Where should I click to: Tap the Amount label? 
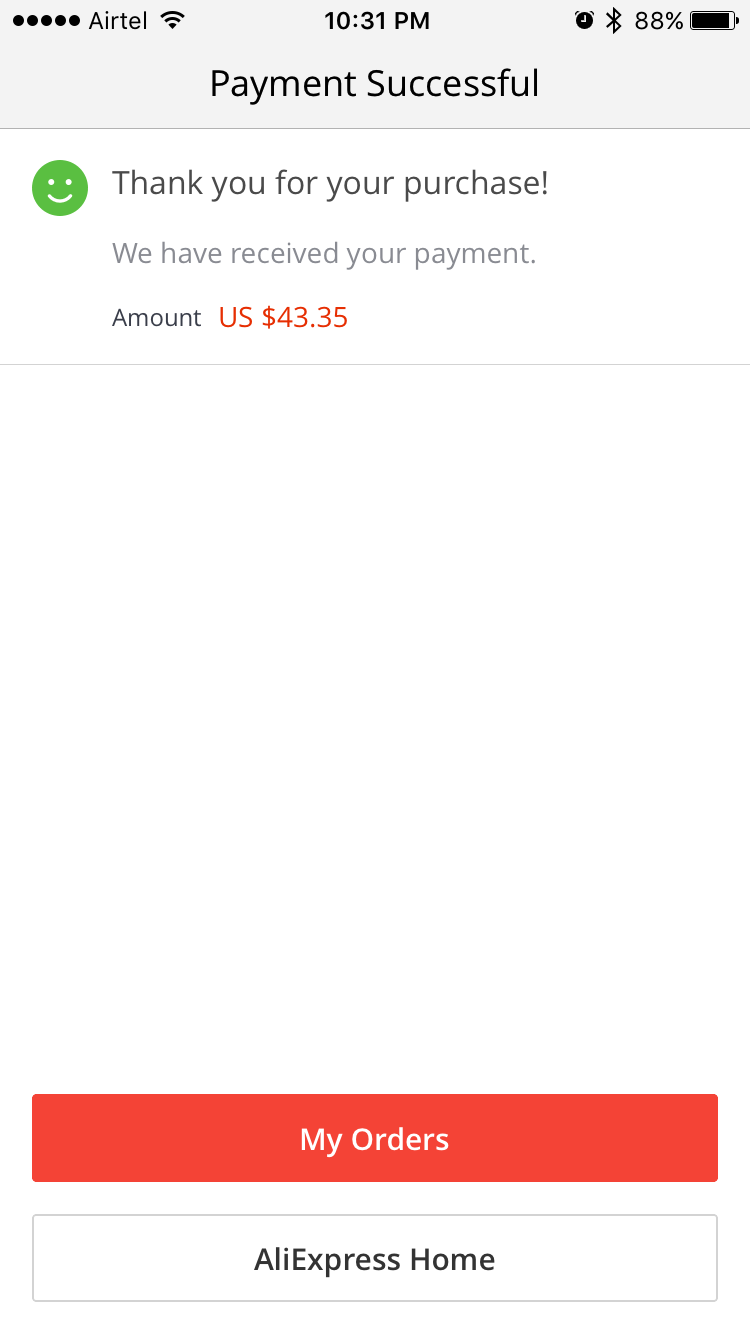tap(157, 318)
